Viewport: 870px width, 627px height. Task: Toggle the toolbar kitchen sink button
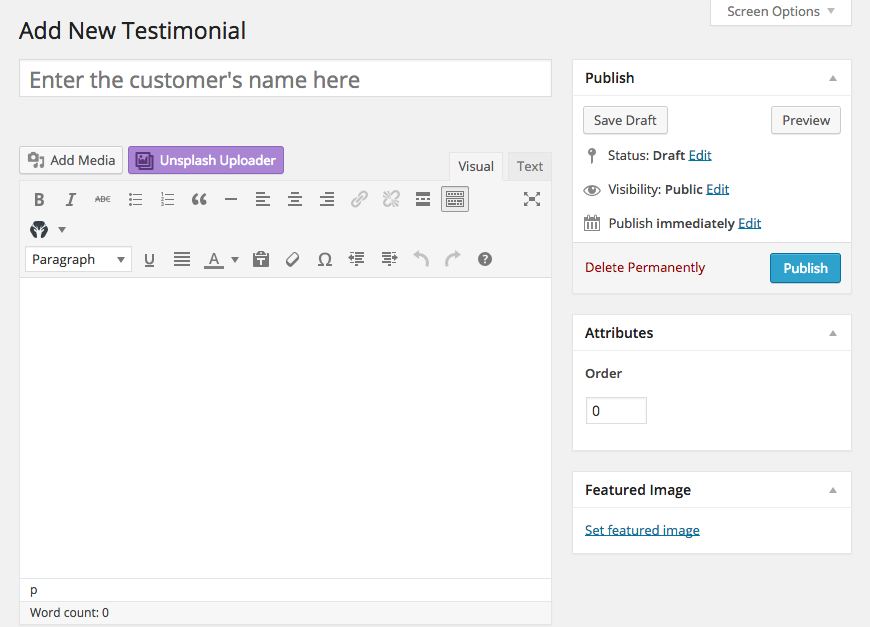point(455,199)
